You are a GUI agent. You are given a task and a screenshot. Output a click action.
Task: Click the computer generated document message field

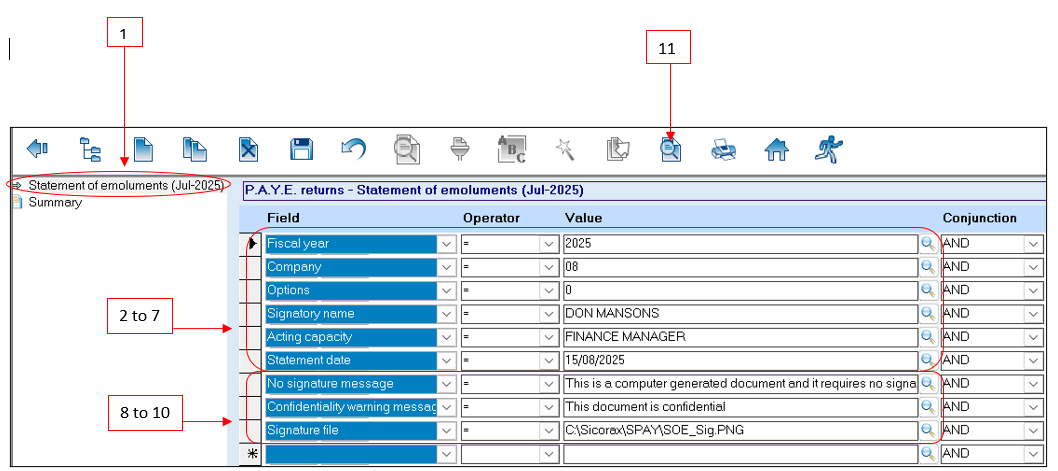point(740,384)
